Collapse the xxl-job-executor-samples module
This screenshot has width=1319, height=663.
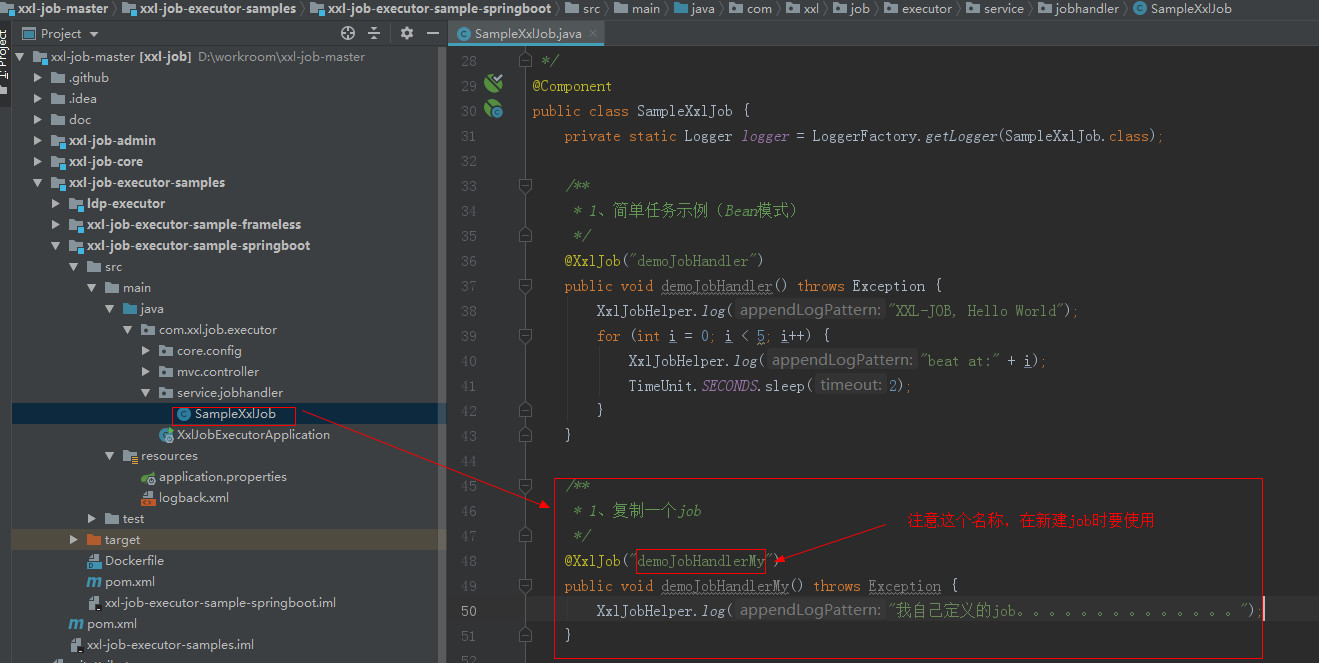[38, 183]
